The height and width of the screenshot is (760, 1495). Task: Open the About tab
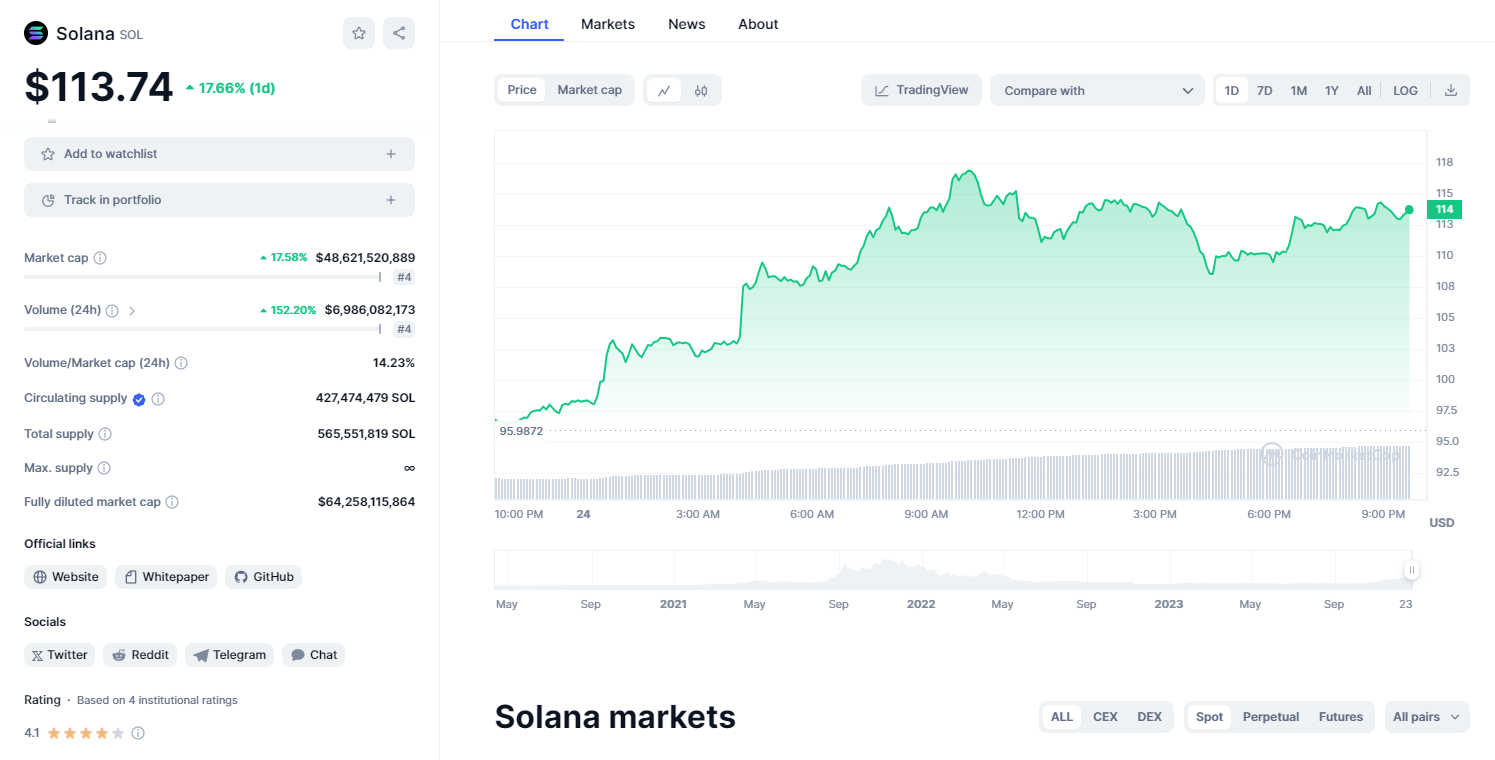tap(758, 24)
